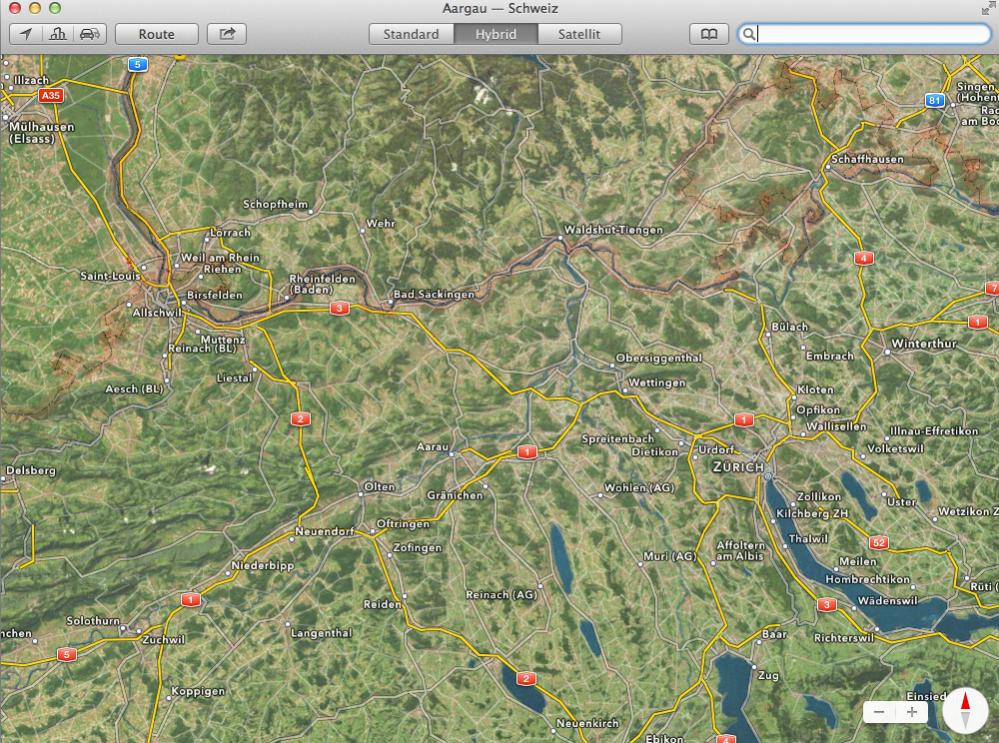Click the Mülhausen (Elsass) label
This screenshot has width=999, height=743.
click(41, 133)
